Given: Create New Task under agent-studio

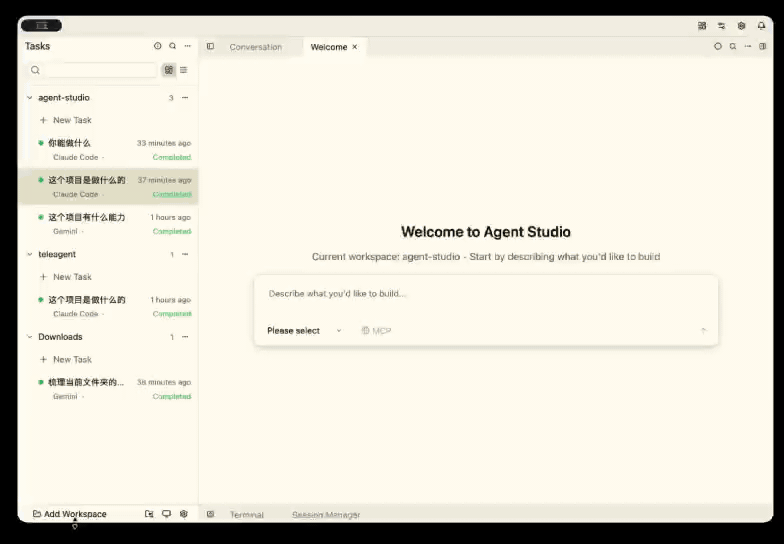Looking at the screenshot, I should click(66, 120).
